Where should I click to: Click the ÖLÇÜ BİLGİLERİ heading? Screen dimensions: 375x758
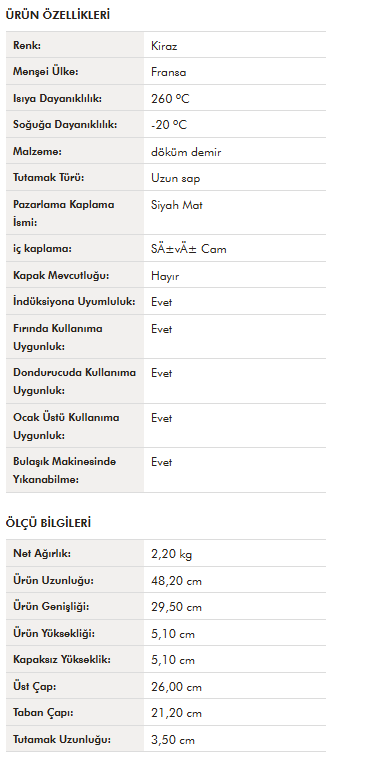coord(48,523)
